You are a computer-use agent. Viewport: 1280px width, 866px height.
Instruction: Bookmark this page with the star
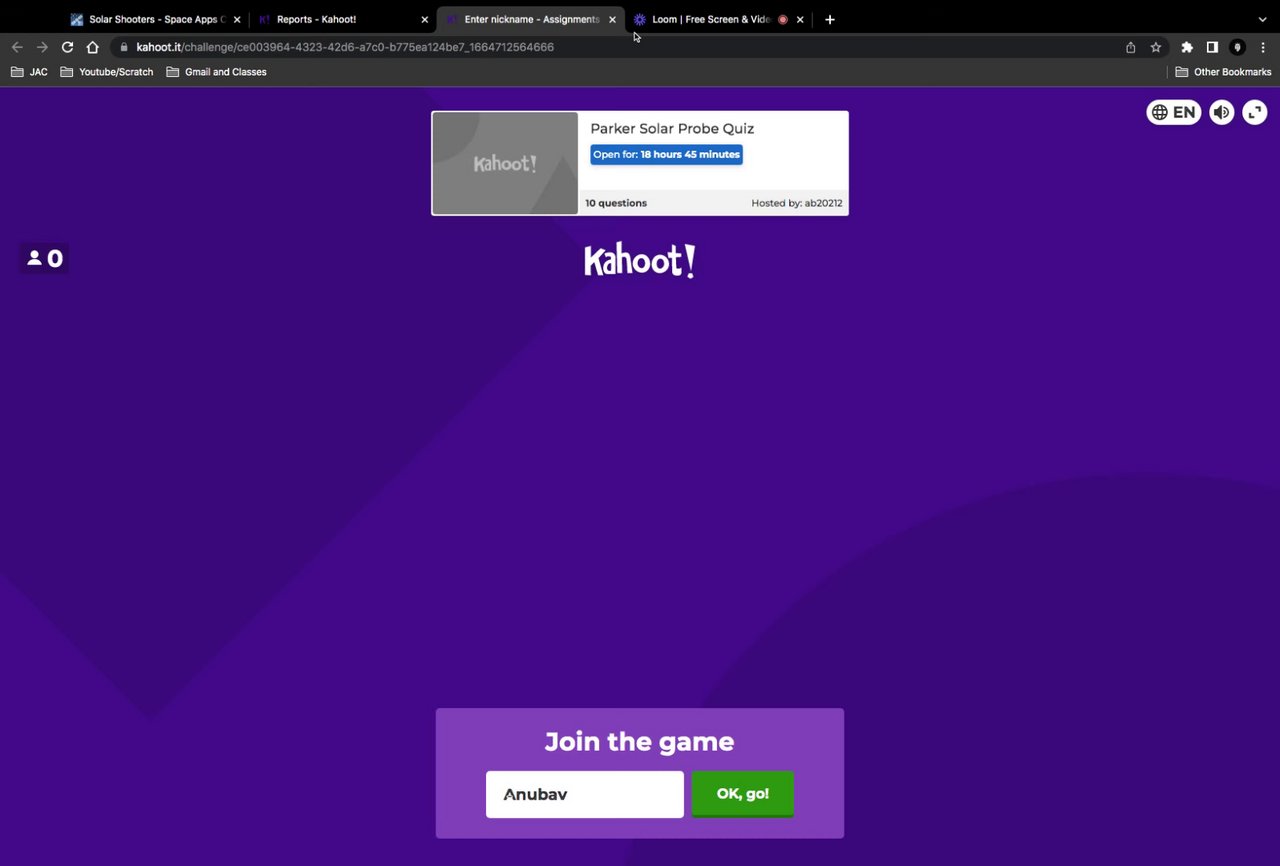pos(1156,47)
